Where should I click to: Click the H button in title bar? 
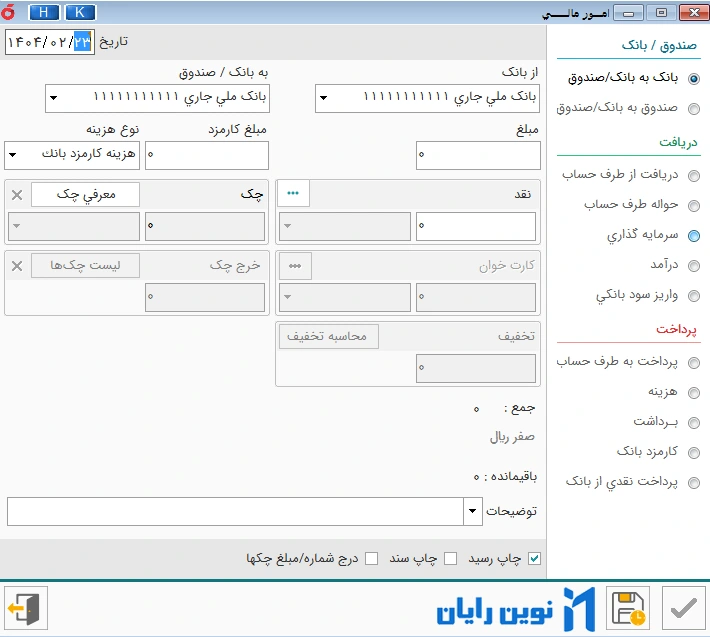[43, 12]
